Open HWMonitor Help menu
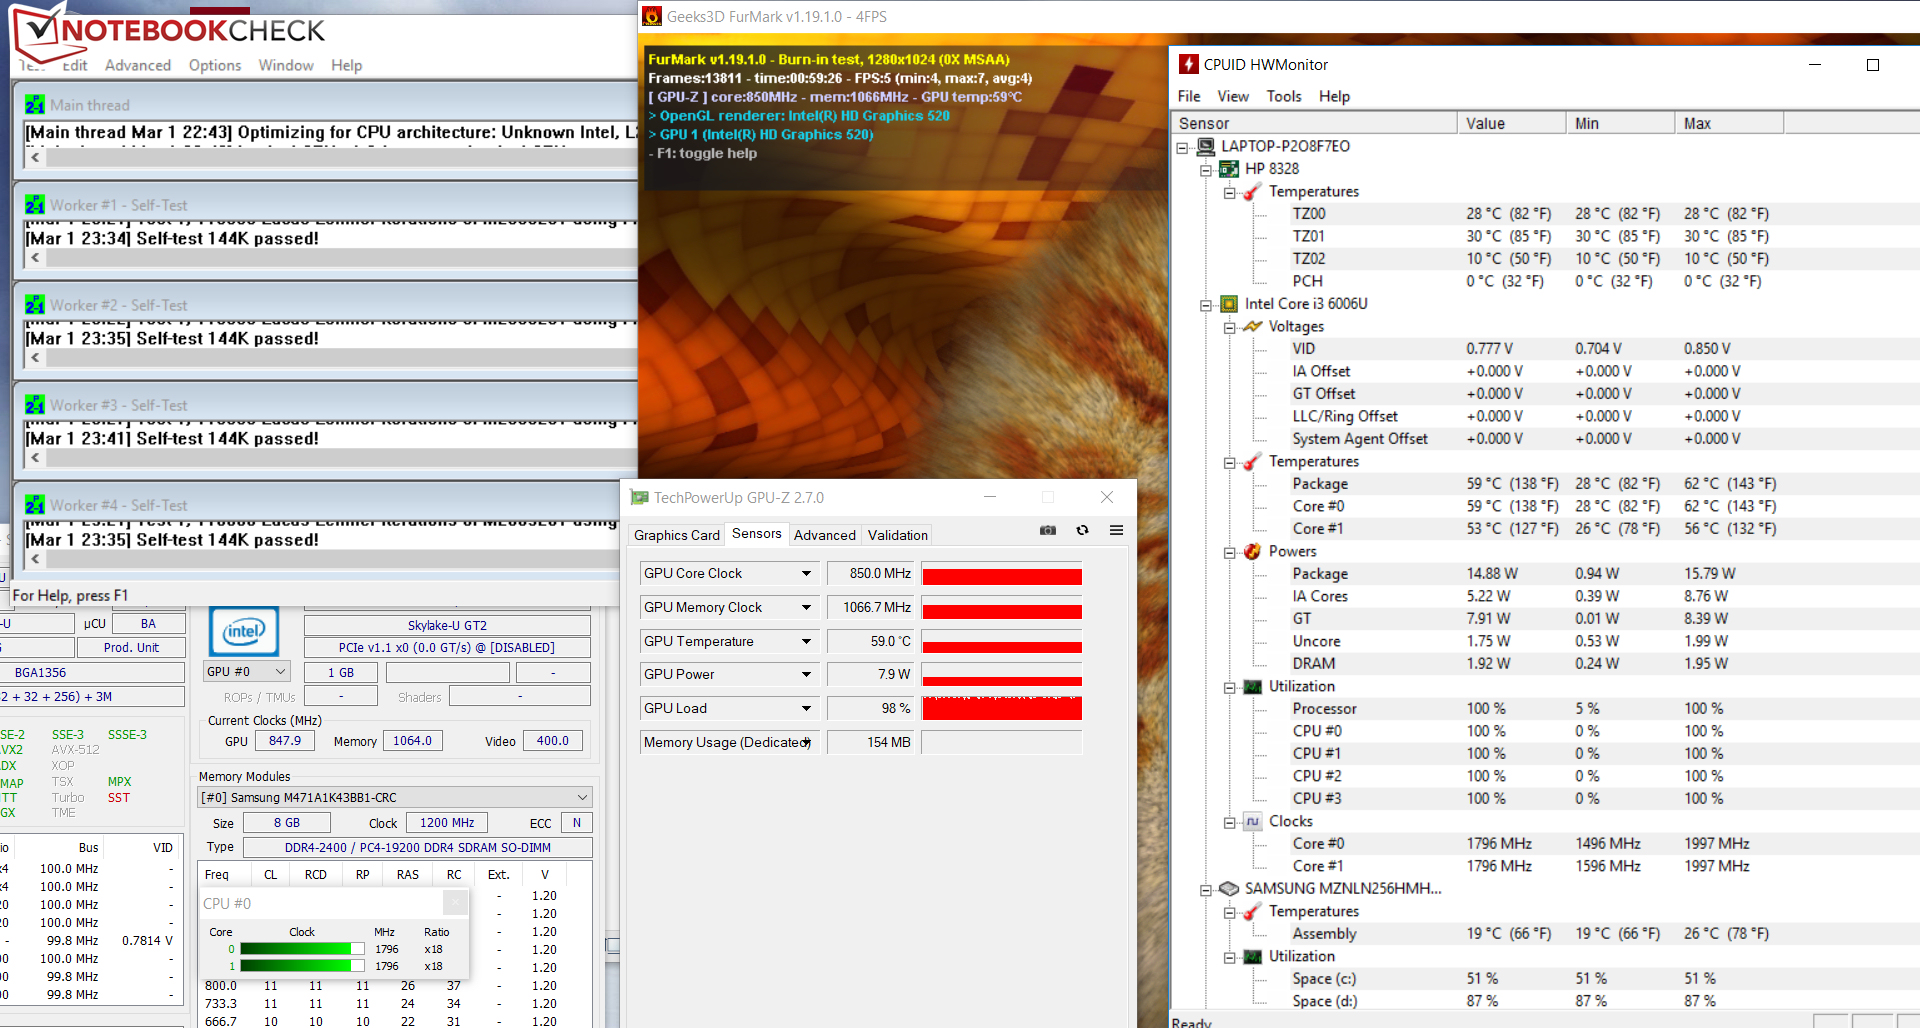1920x1028 pixels. (1334, 96)
